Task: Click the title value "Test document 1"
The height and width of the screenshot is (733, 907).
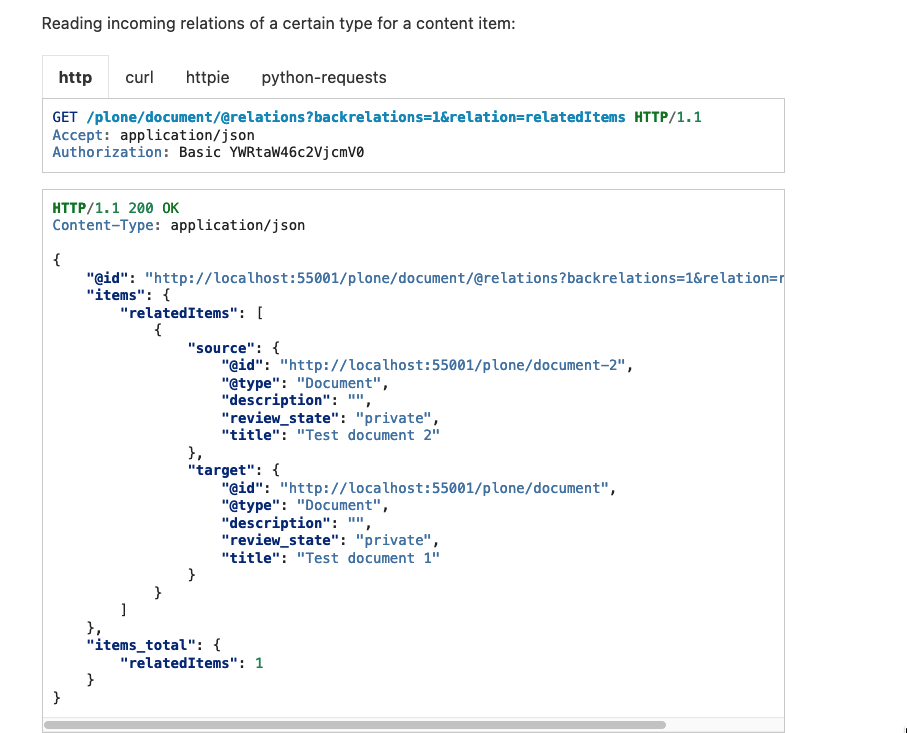Action: coord(368,558)
